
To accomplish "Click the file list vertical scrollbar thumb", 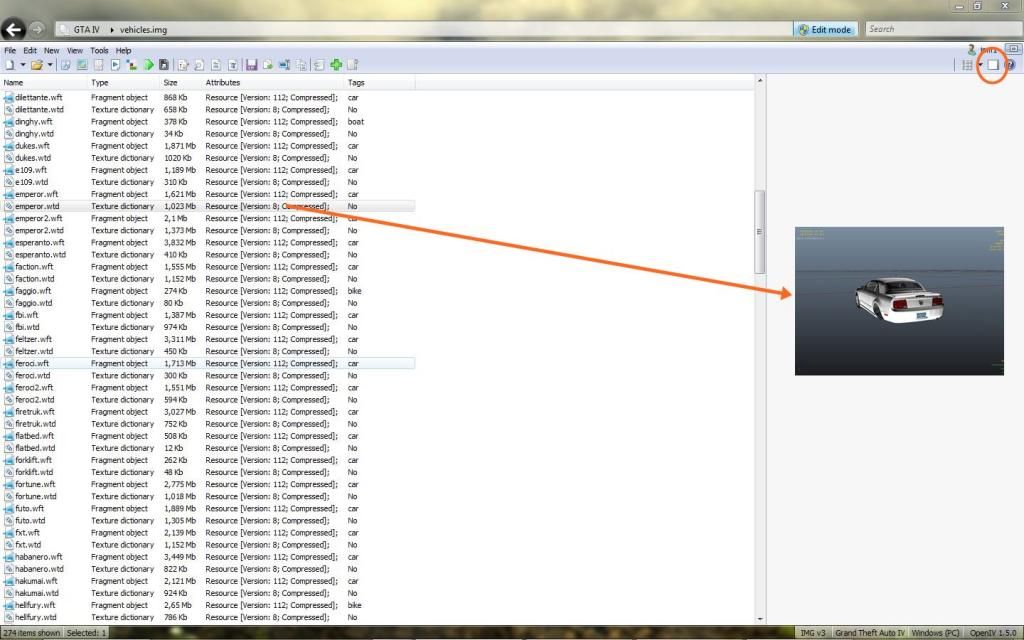I will (x=759, y=230).
